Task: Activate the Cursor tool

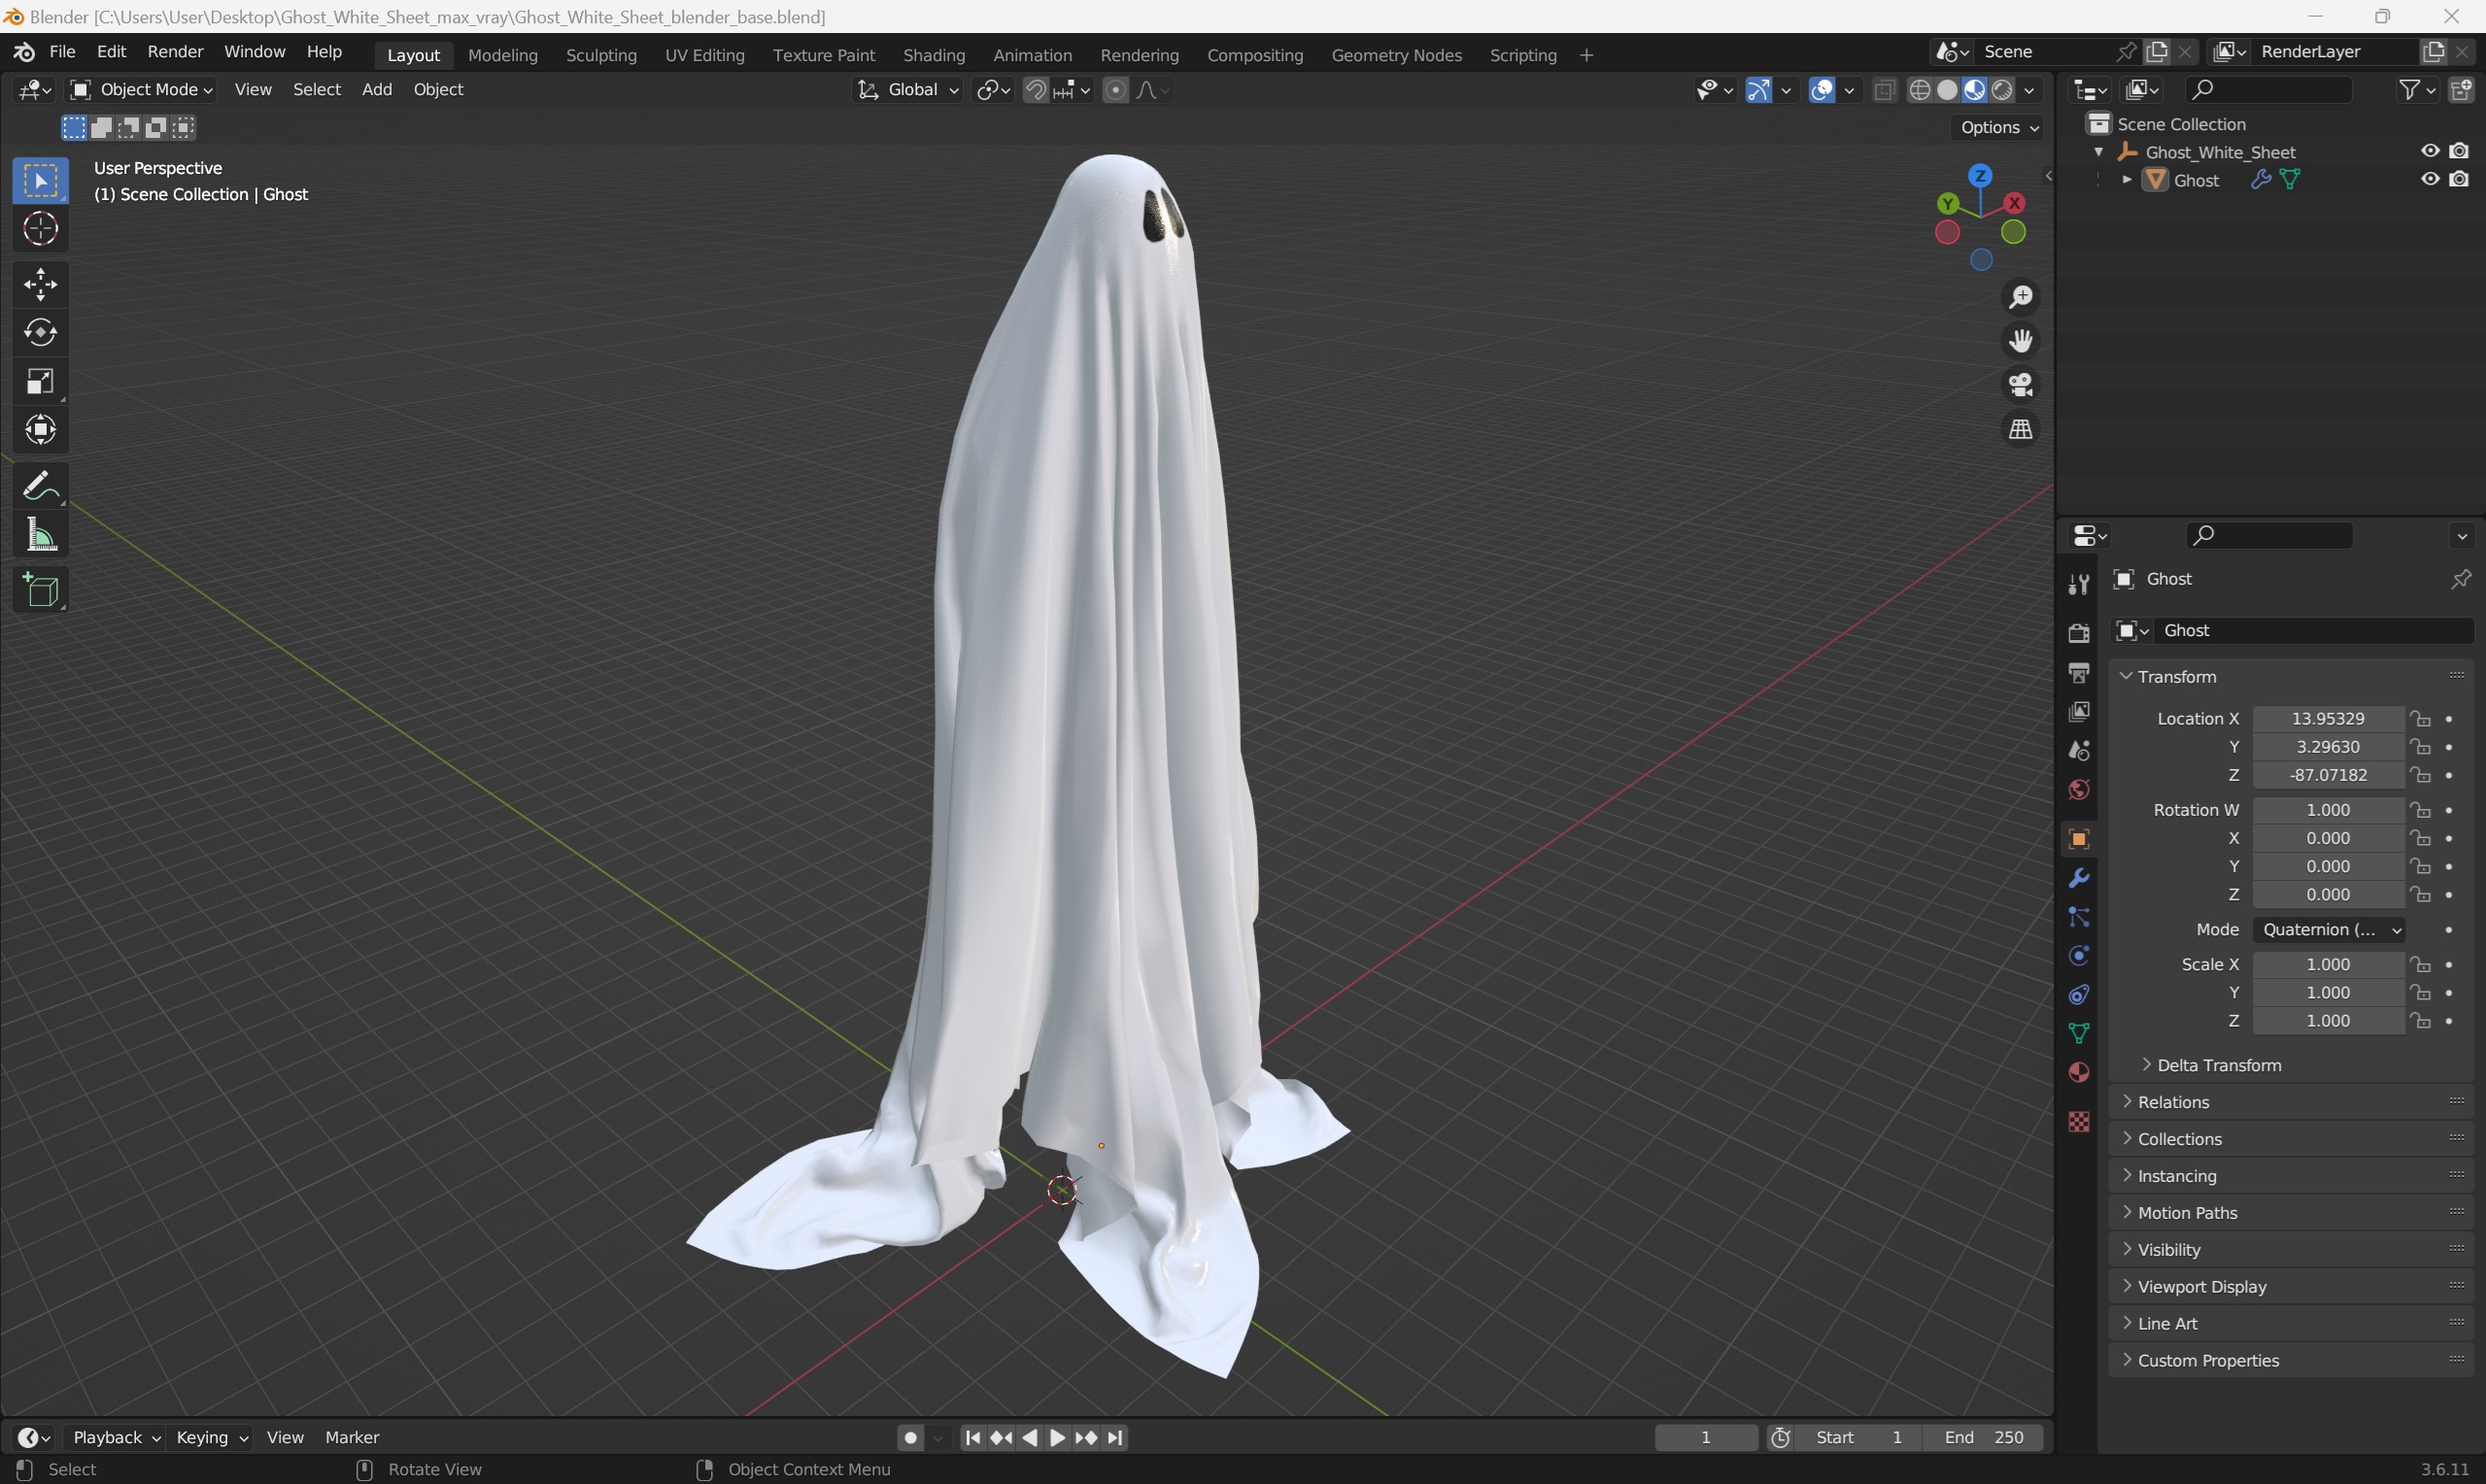Action: 41,229
